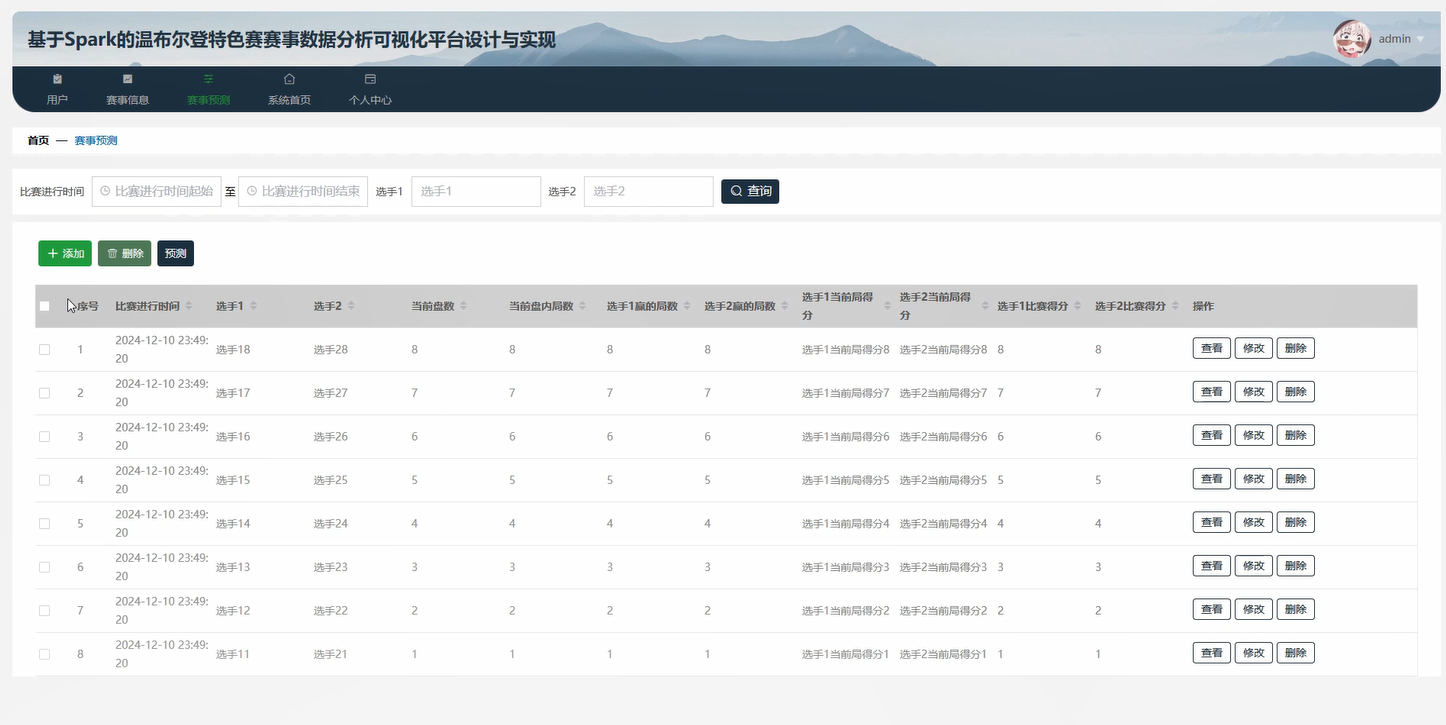Open the 用户 navigation menu item
1446x725 pixels.
(x=57, y=89)
